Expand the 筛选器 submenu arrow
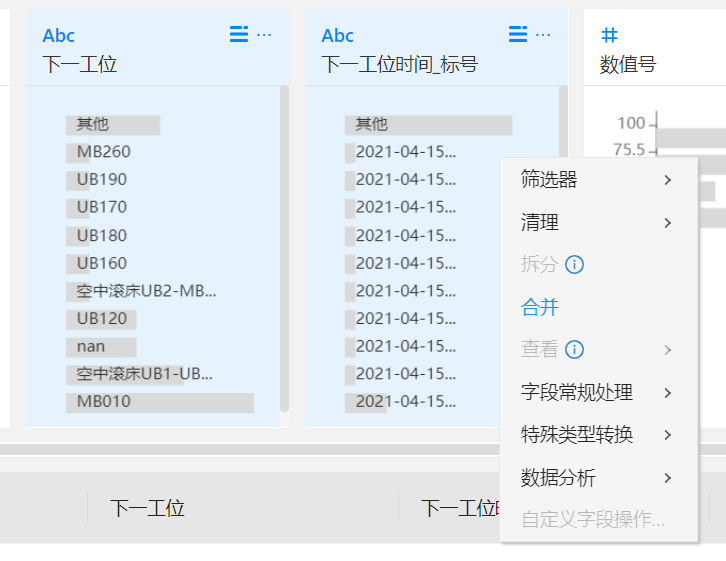This screenshot has width=726, height=561. click(667, 180)
